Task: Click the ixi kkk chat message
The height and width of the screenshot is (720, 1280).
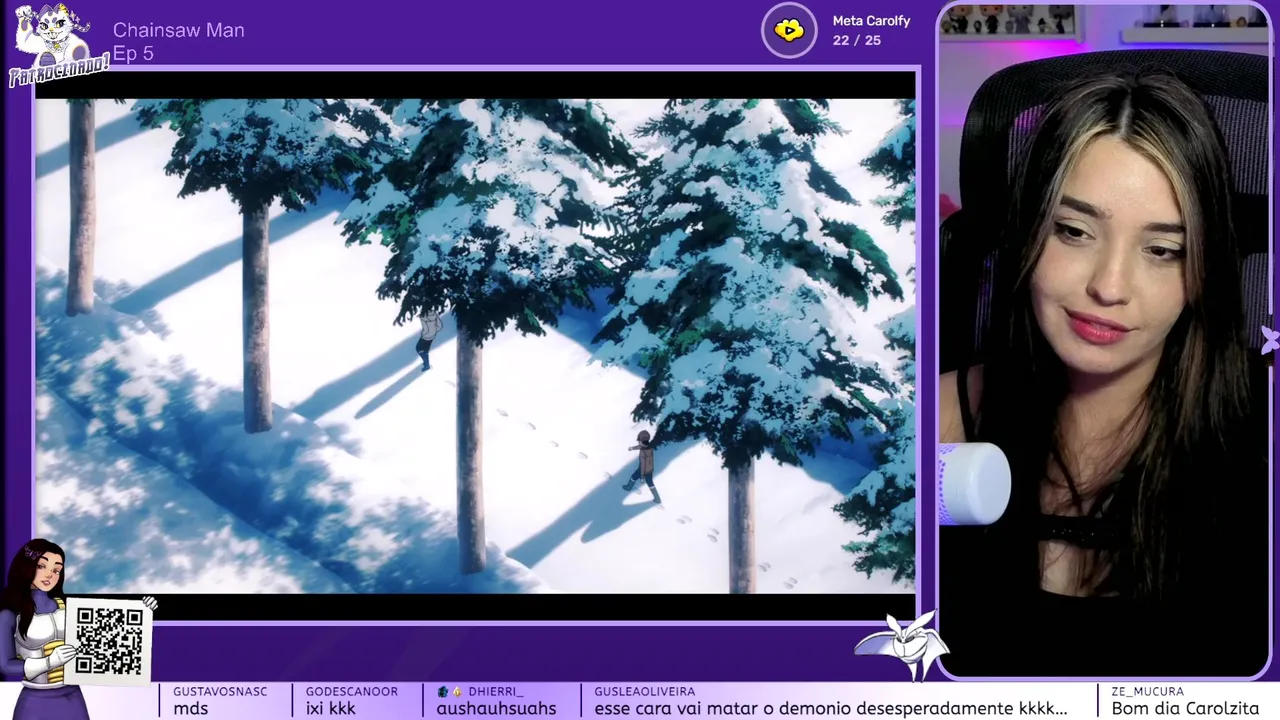Action: click(x=331, y=708)
